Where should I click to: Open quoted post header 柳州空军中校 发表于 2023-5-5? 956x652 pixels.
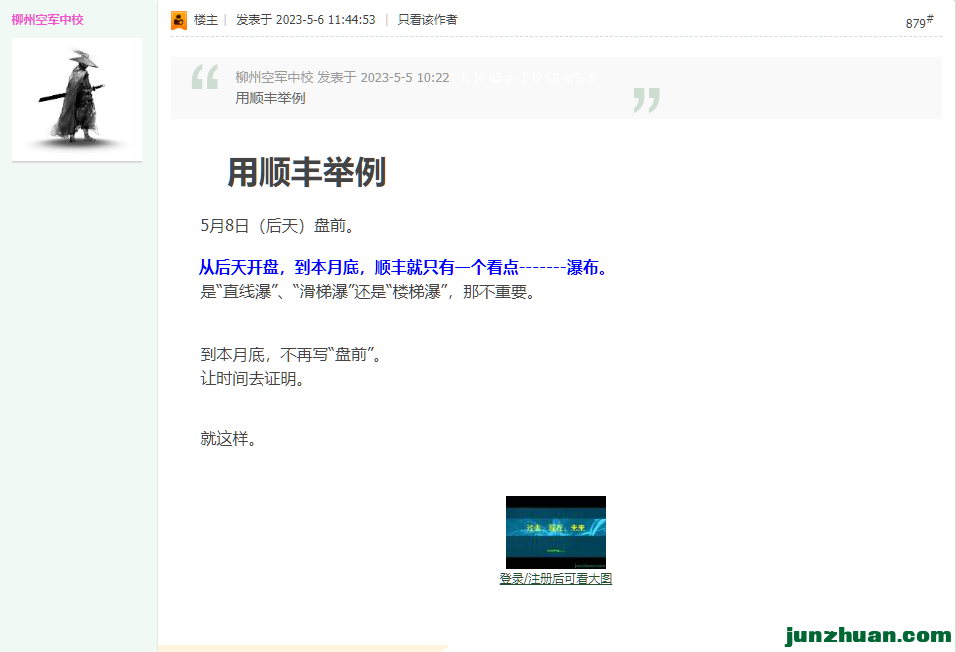coord(342,77)
